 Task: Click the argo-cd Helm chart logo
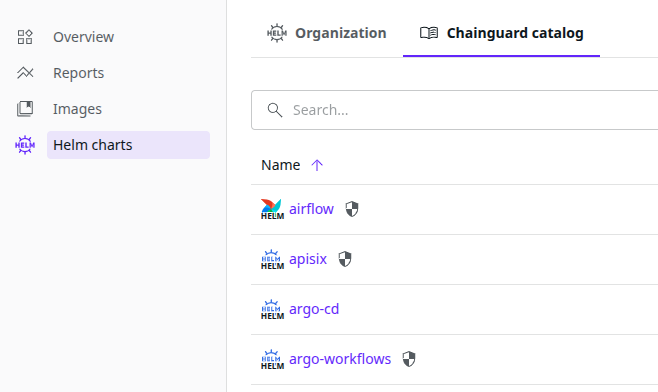tap(272, 309)
